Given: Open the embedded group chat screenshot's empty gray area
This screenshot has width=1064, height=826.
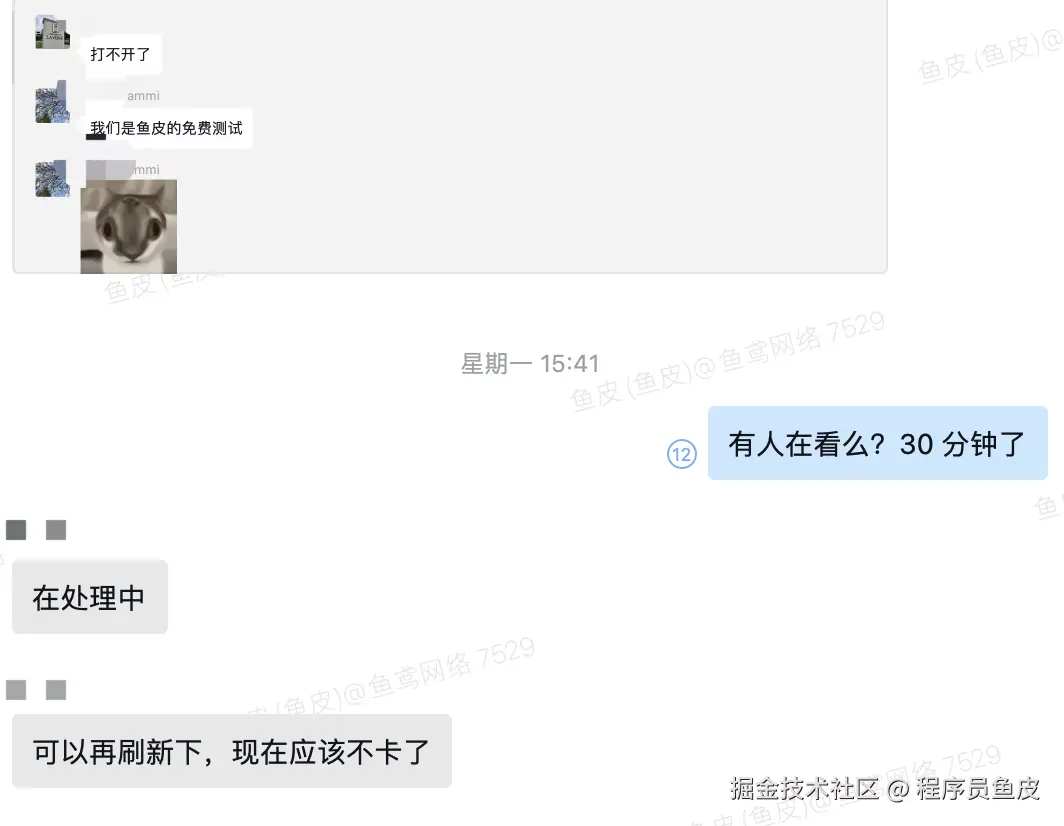Looking at the screenshot, I should [529, 136].
